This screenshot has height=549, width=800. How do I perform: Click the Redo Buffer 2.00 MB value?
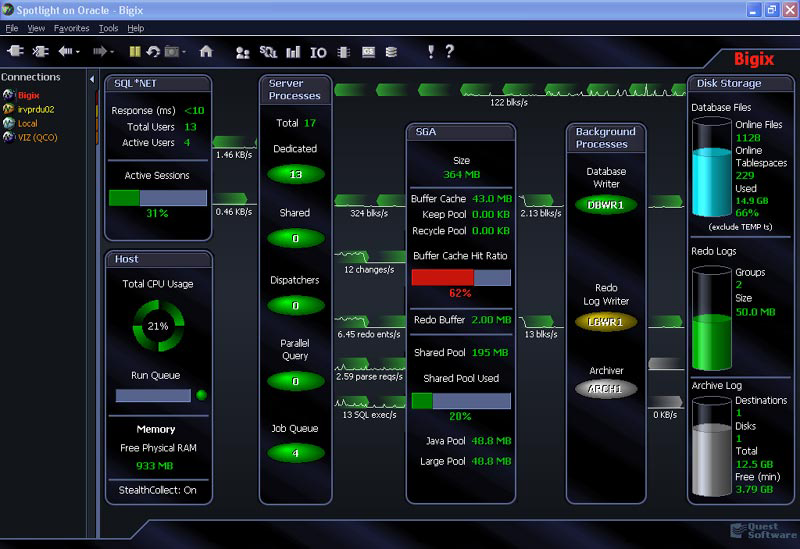coord(491,320)
